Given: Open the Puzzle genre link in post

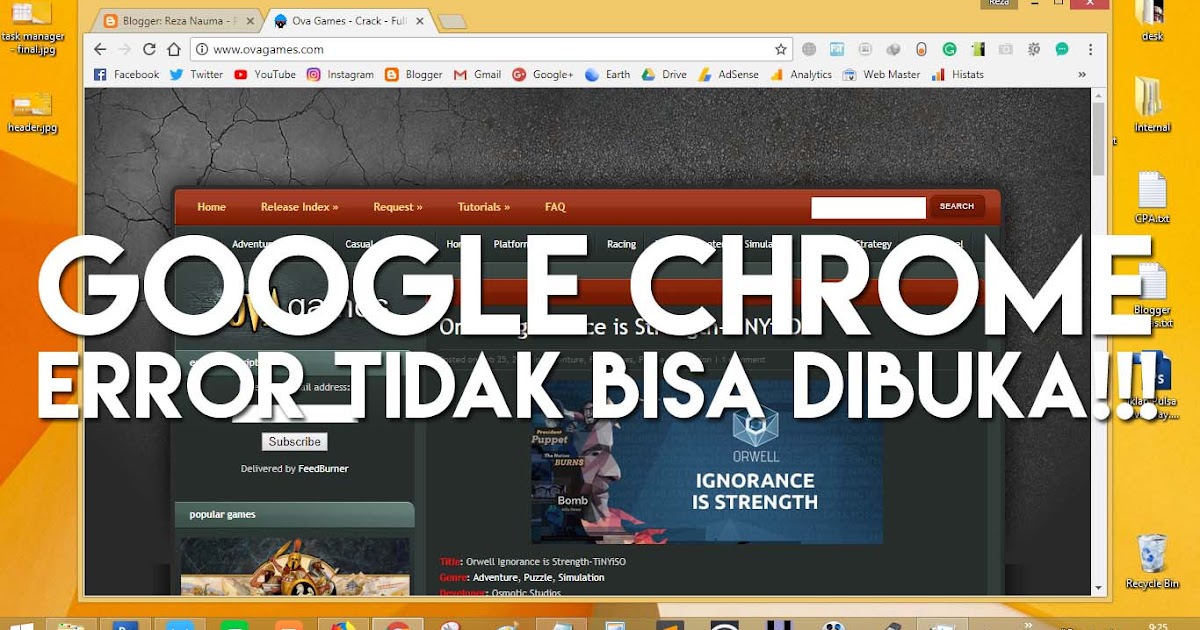Looking at the screenshot, I should coord(539,577).
